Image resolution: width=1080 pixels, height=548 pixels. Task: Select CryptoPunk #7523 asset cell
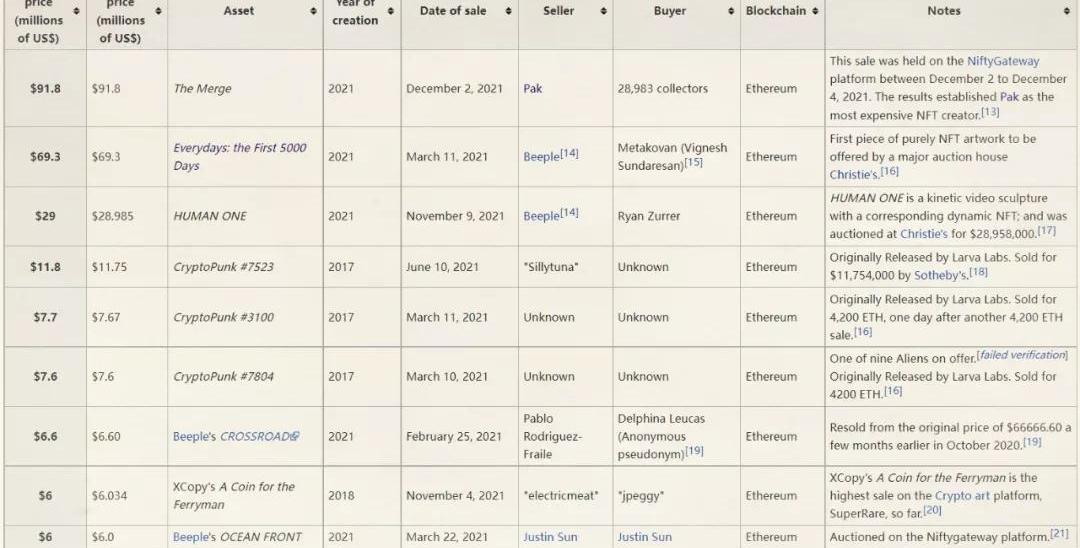[x=245, y=266]
